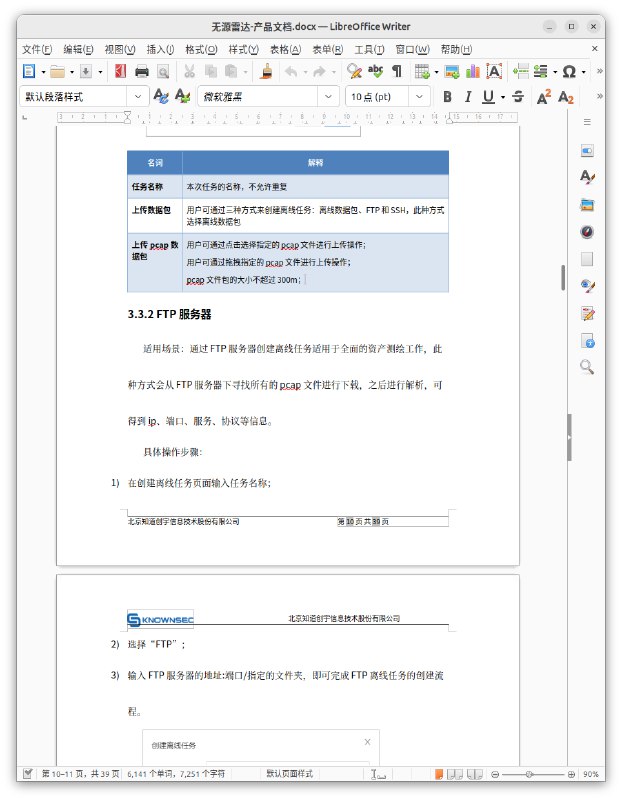622x800 pixels.
Task: Open the New document dropdown arrow
Action: (43, 72)
